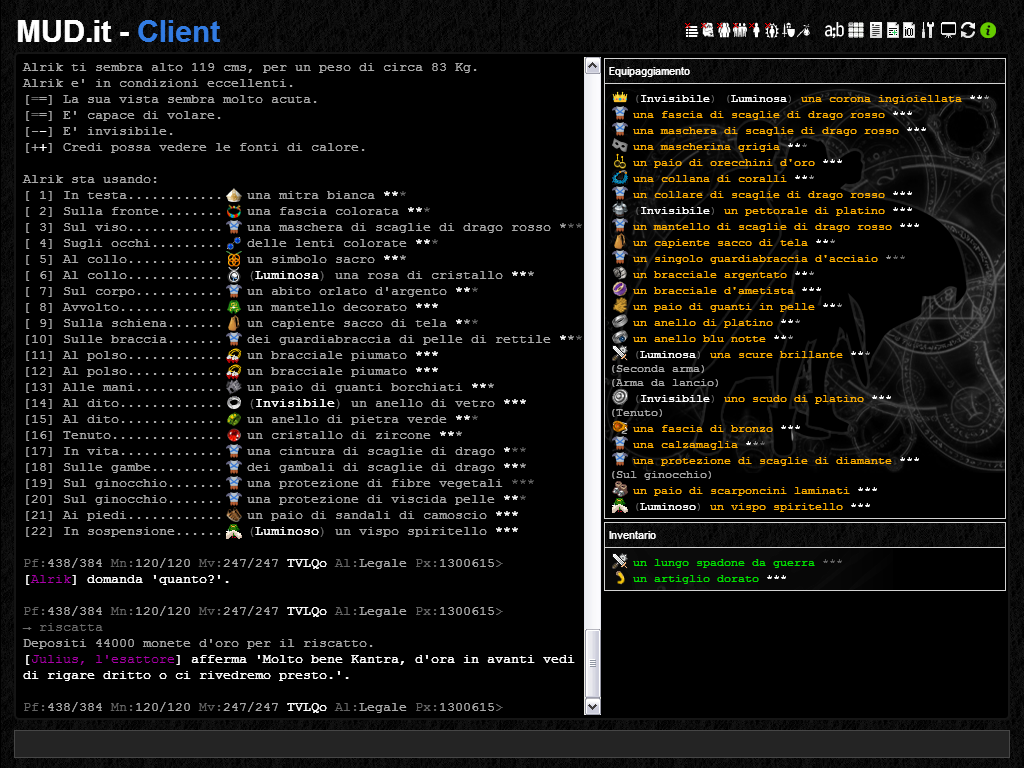
Task: Click the purple 'Alrik' speaker name
Action: [x=51, y=579]
